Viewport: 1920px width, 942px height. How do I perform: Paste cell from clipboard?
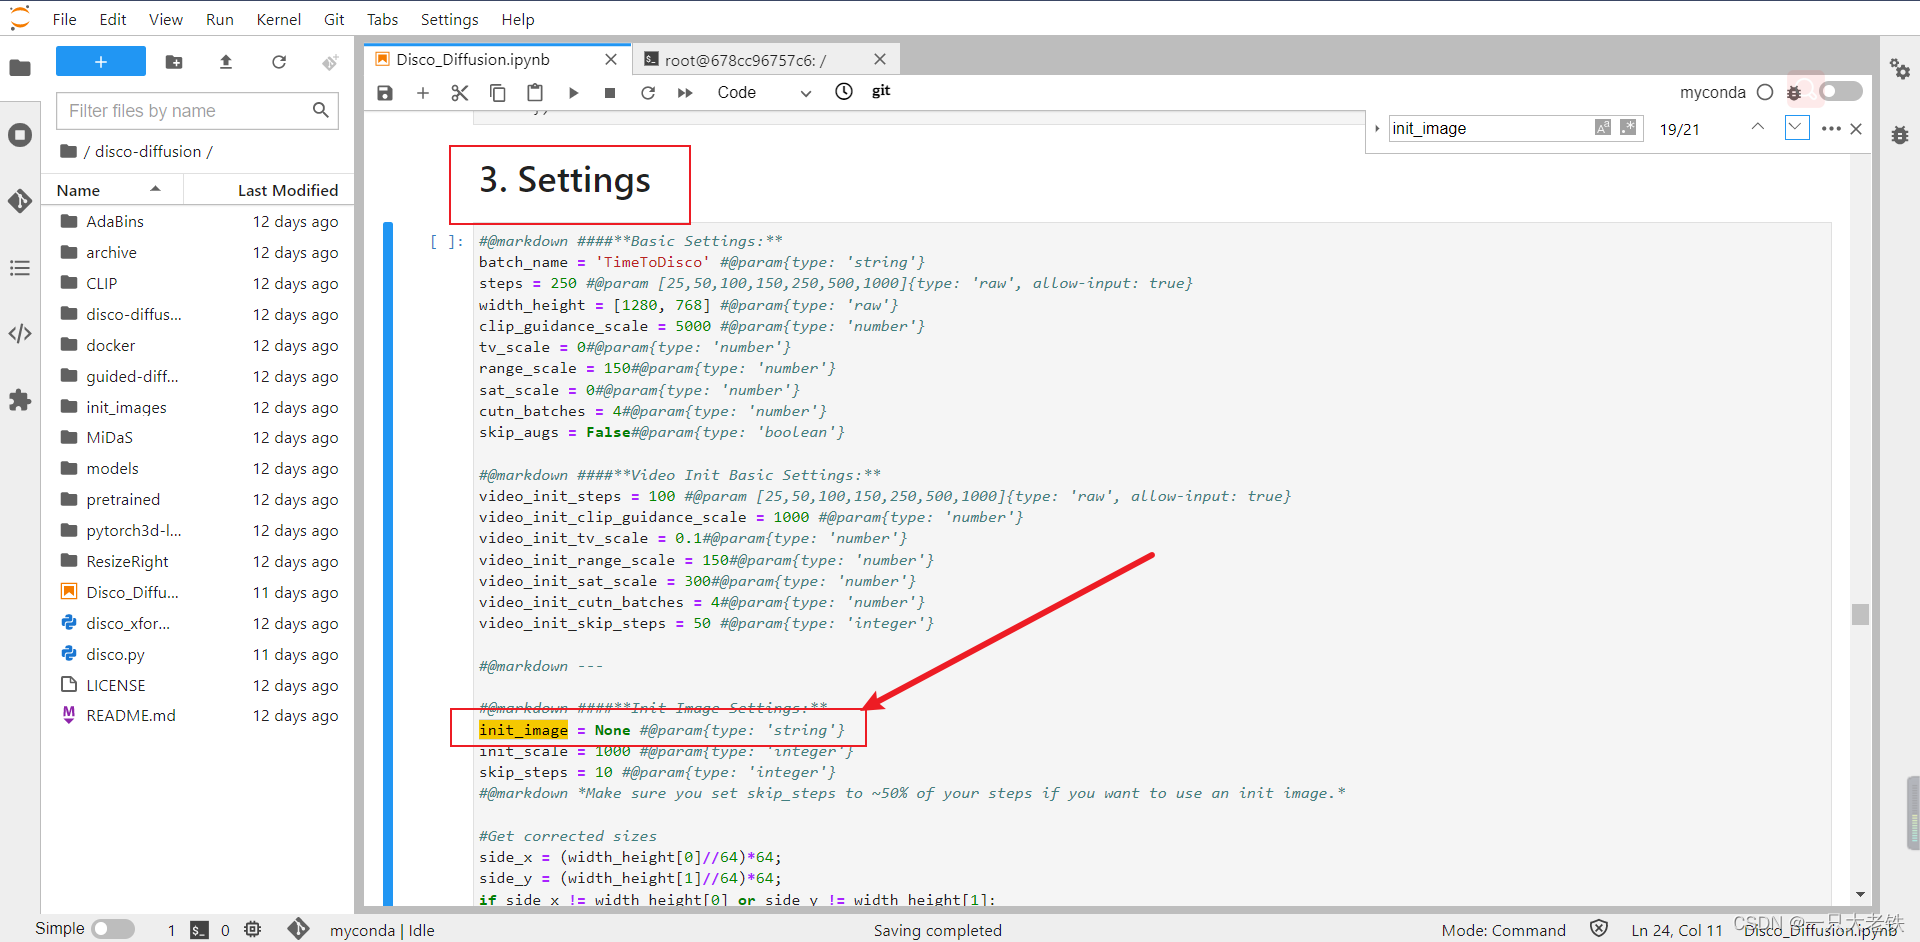[535, 93]
